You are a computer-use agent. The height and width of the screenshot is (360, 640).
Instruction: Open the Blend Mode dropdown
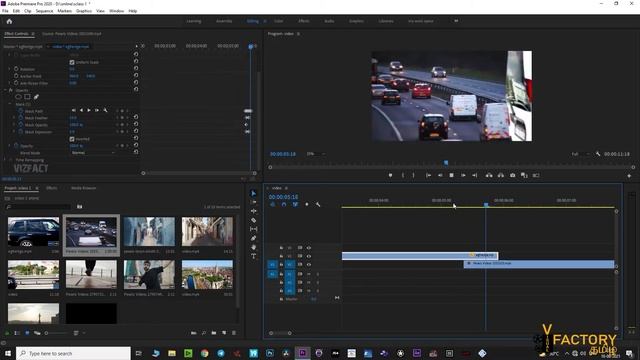coord(93,153)
